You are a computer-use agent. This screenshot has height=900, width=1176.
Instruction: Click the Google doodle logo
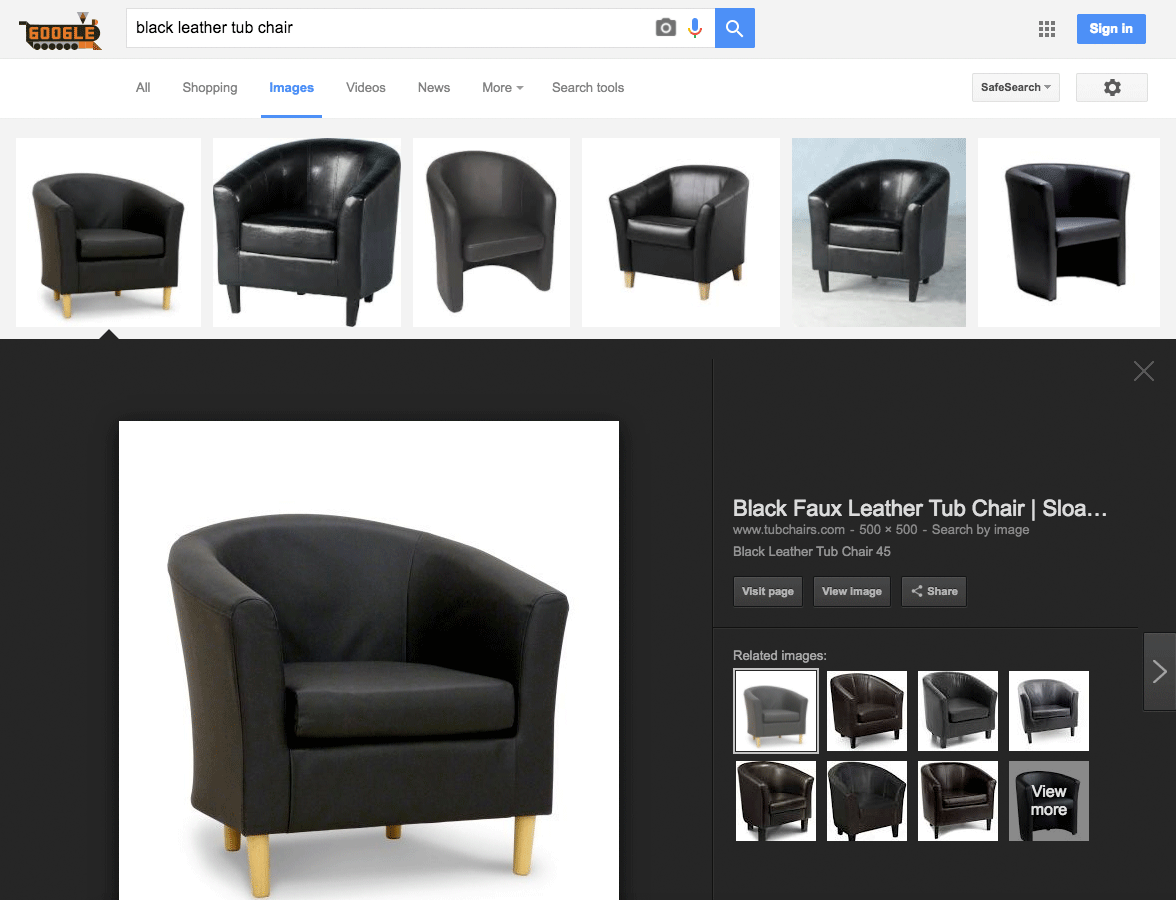60,32
